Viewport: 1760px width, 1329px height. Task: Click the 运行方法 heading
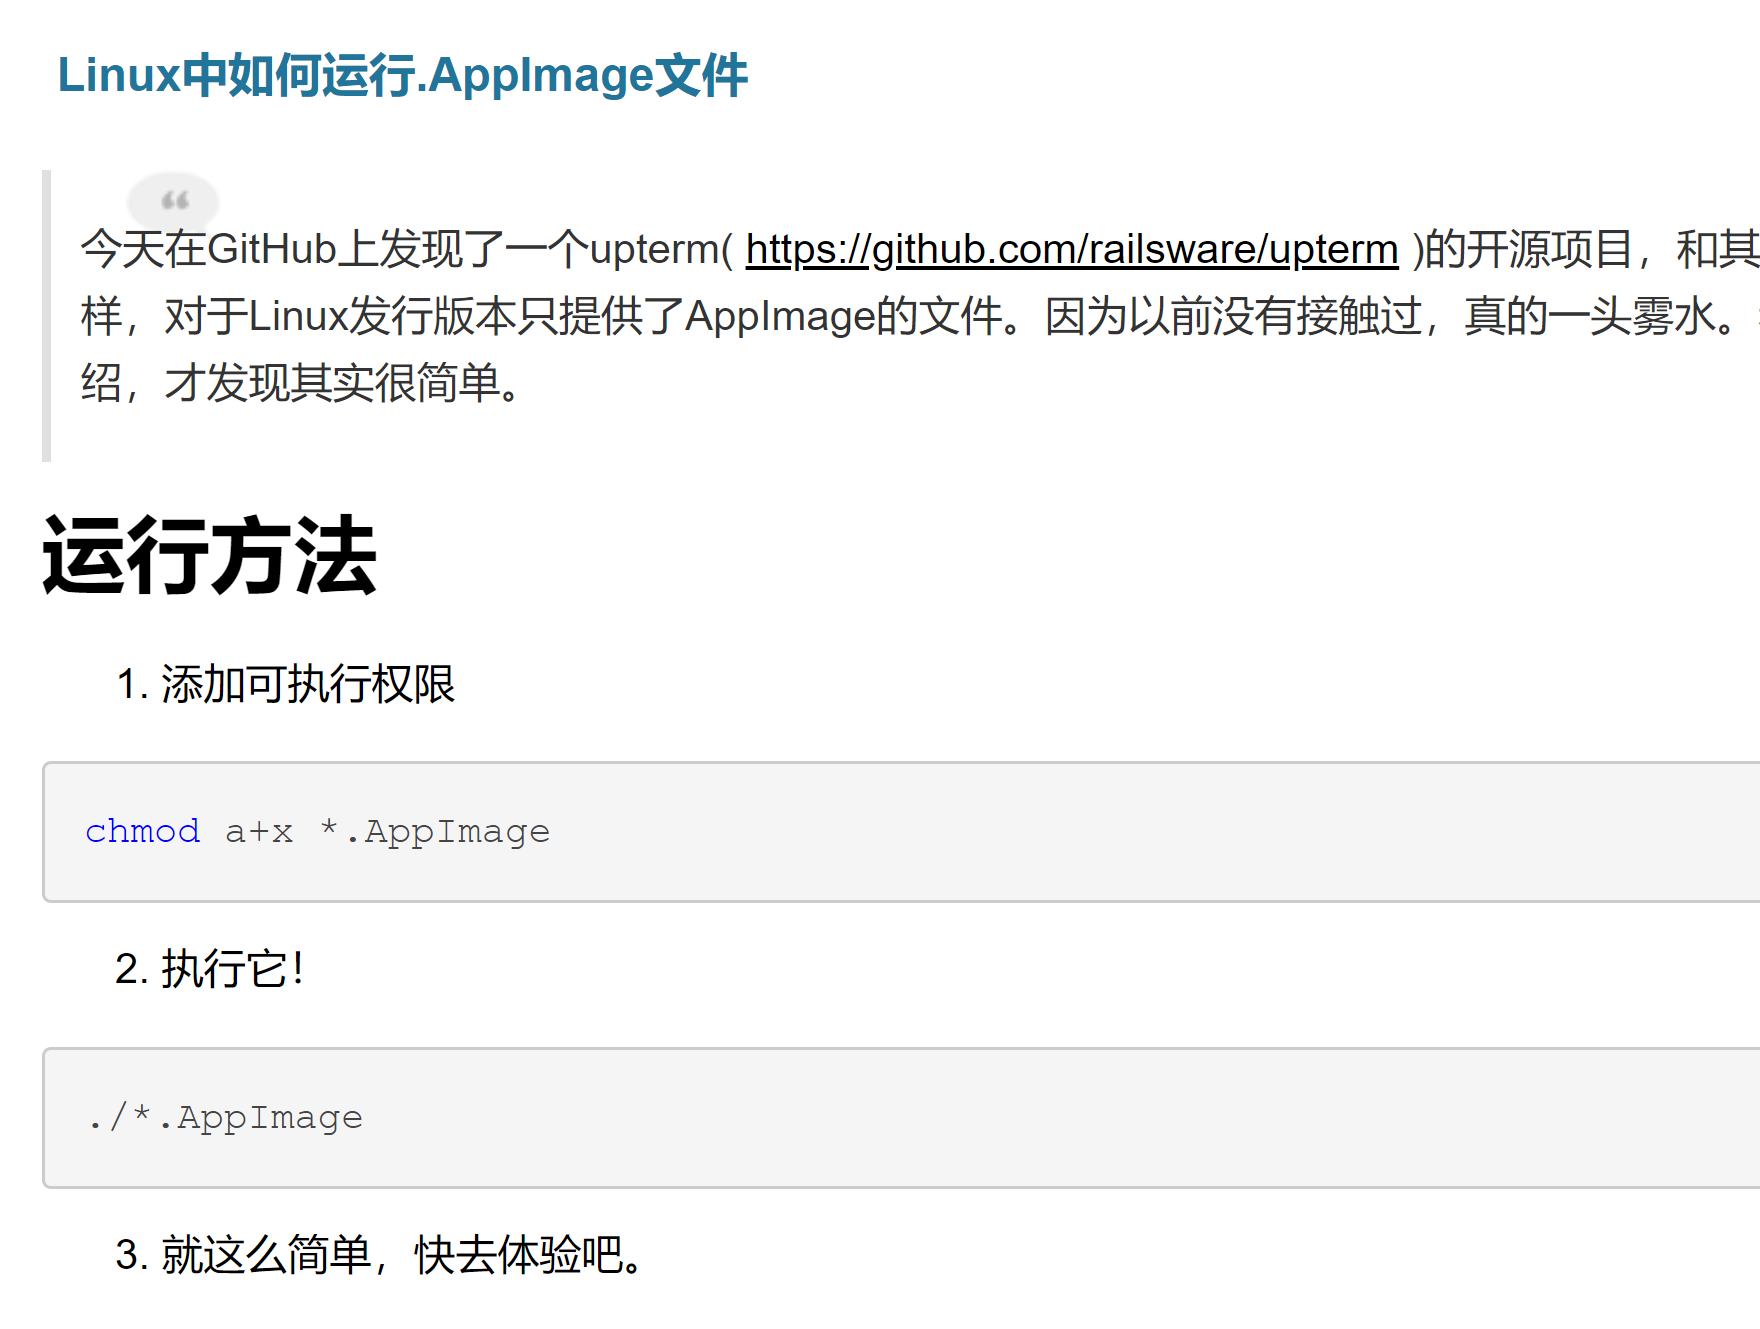[x=209, y=556]
